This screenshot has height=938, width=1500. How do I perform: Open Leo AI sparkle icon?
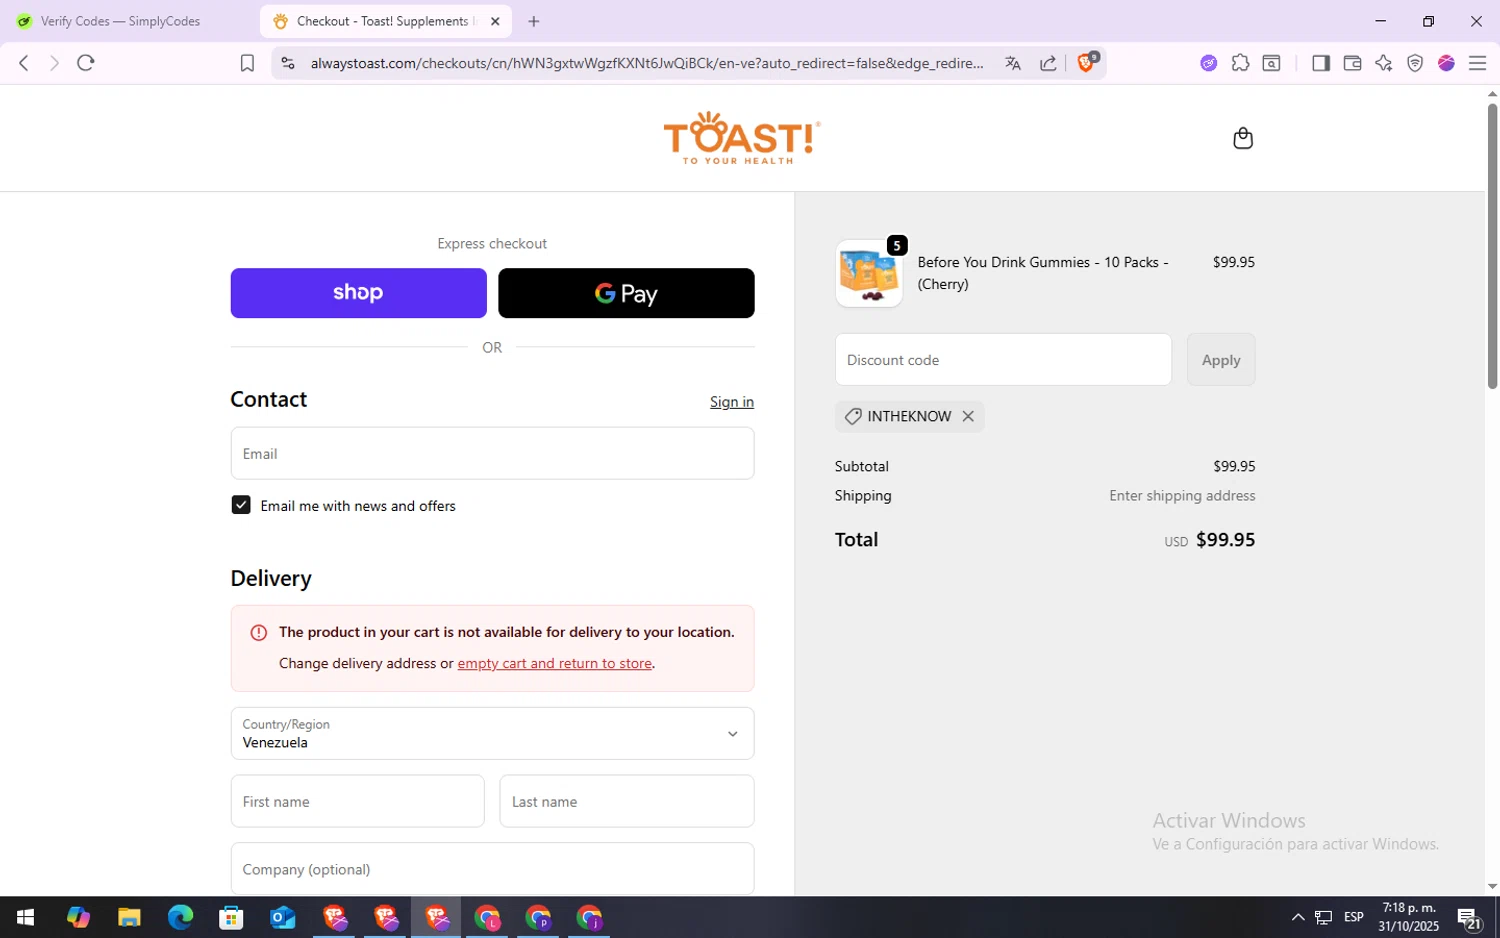pos(1384,63)
